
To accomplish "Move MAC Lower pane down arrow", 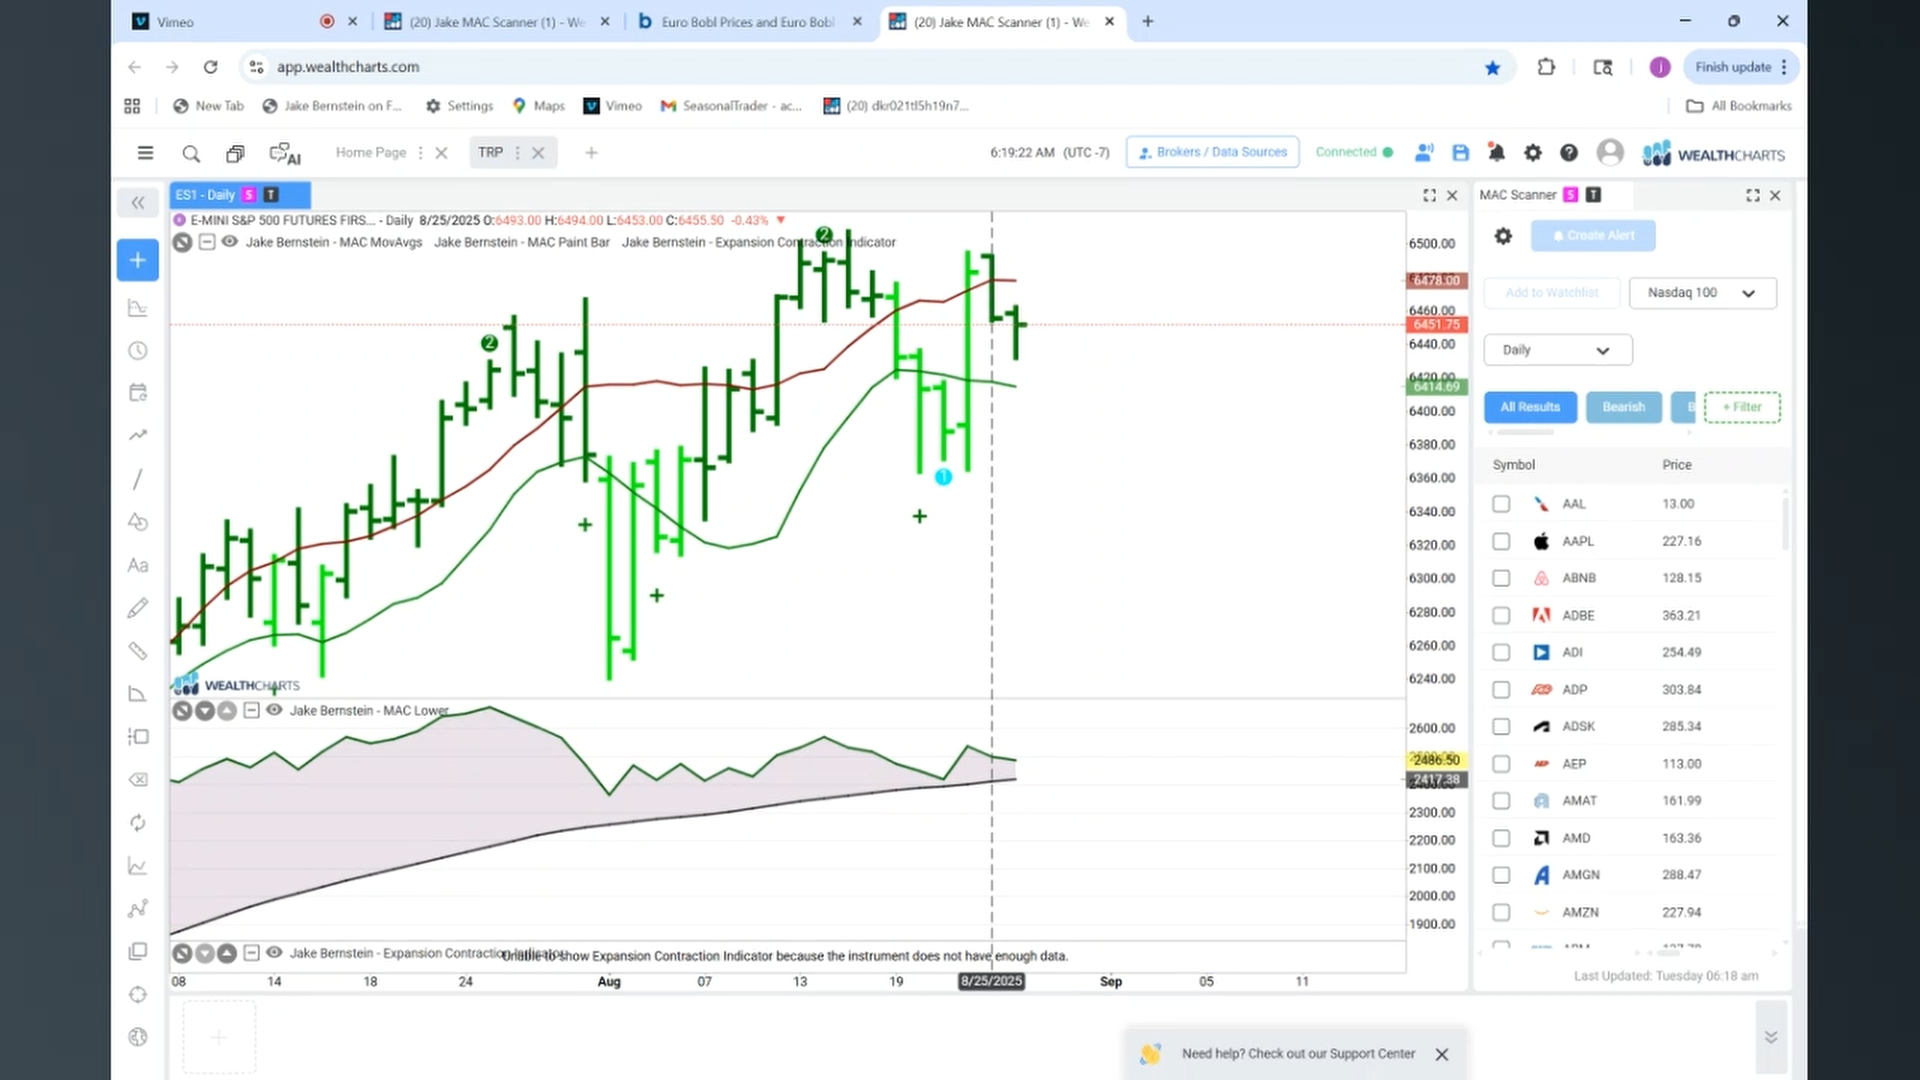I will [204, 711].
